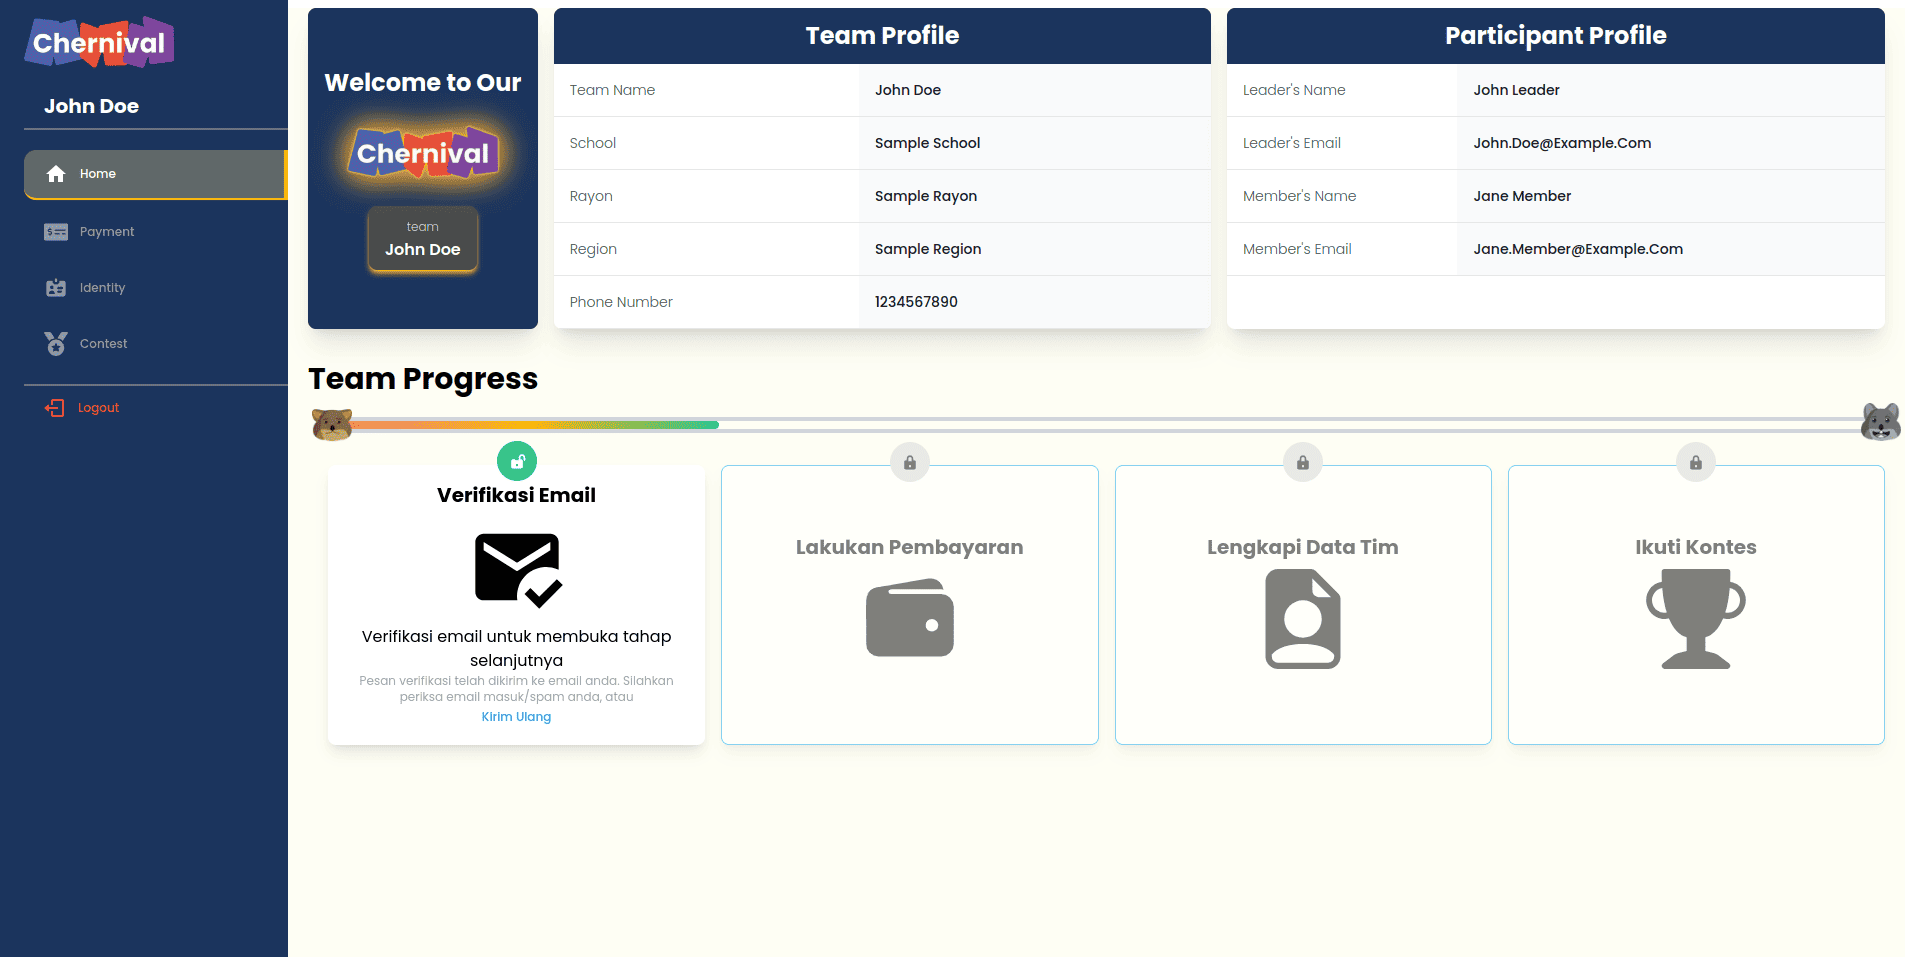Click the Kirim Ulang link

(x=516, y=717)
